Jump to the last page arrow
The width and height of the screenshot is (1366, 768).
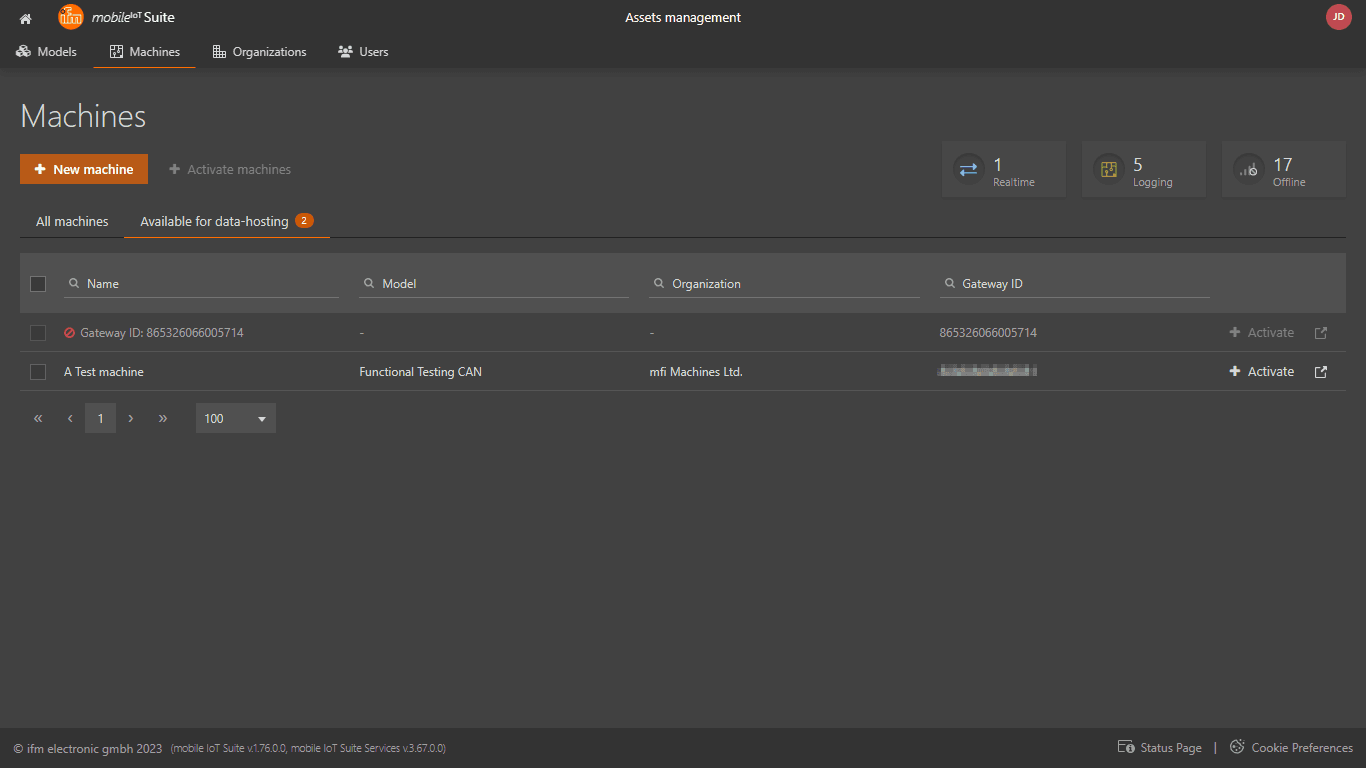pos(163,419)
